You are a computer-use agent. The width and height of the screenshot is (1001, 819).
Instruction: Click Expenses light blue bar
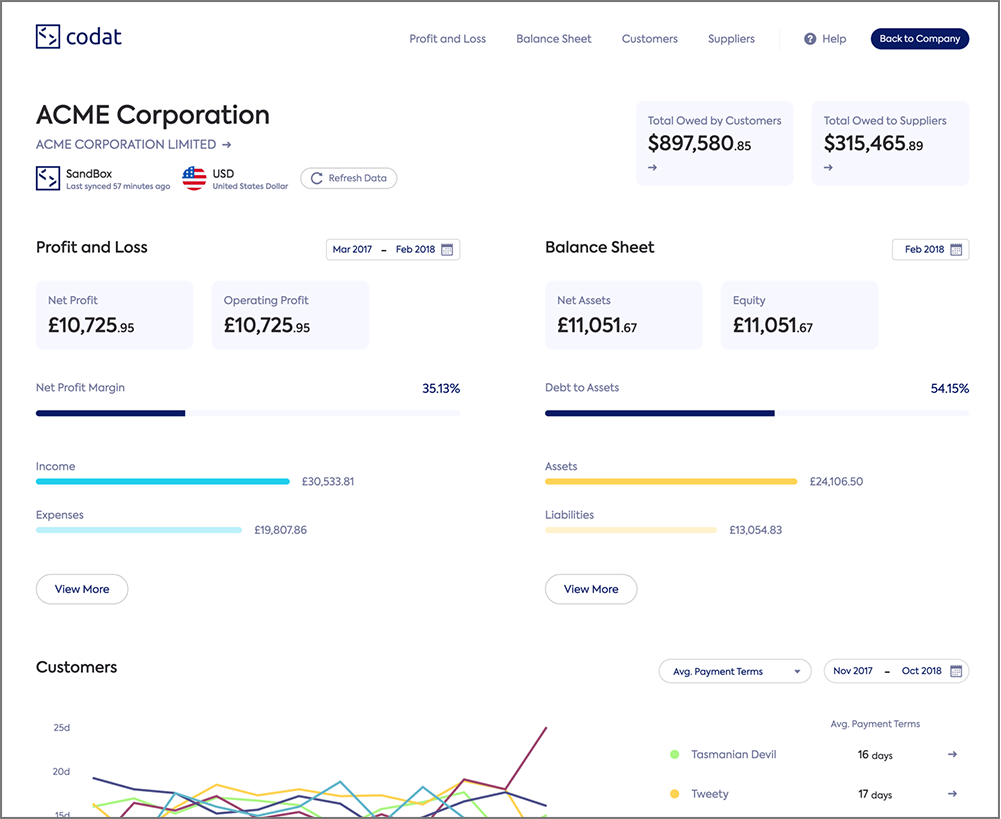click(x=139, y=530)
